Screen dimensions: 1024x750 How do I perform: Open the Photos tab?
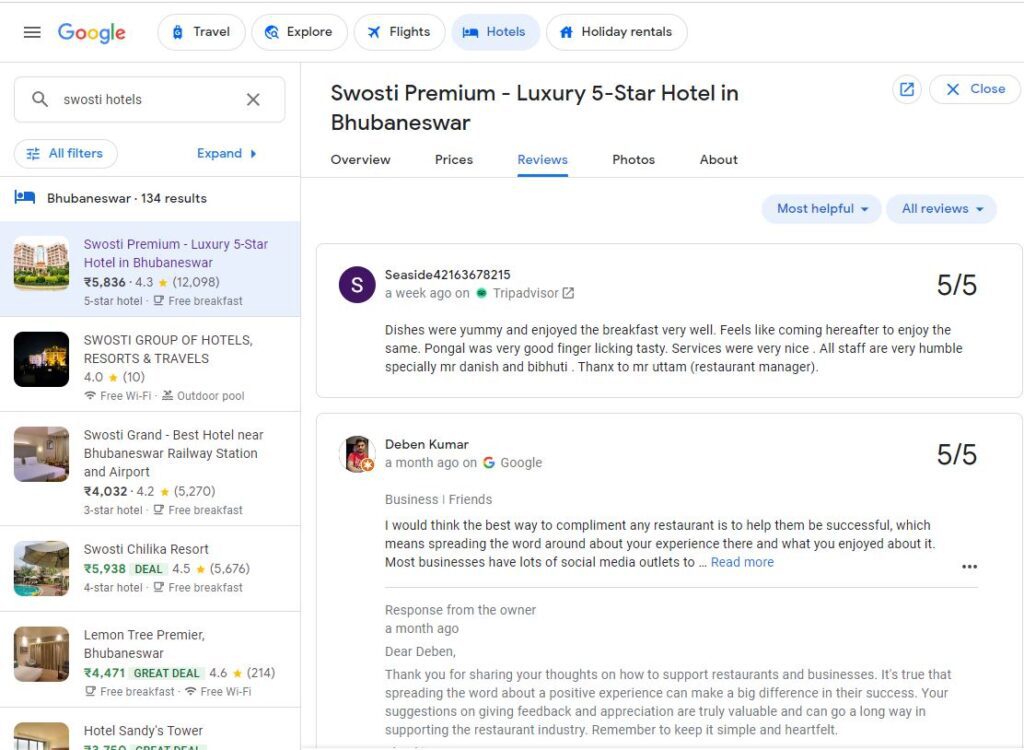point(633,160)
